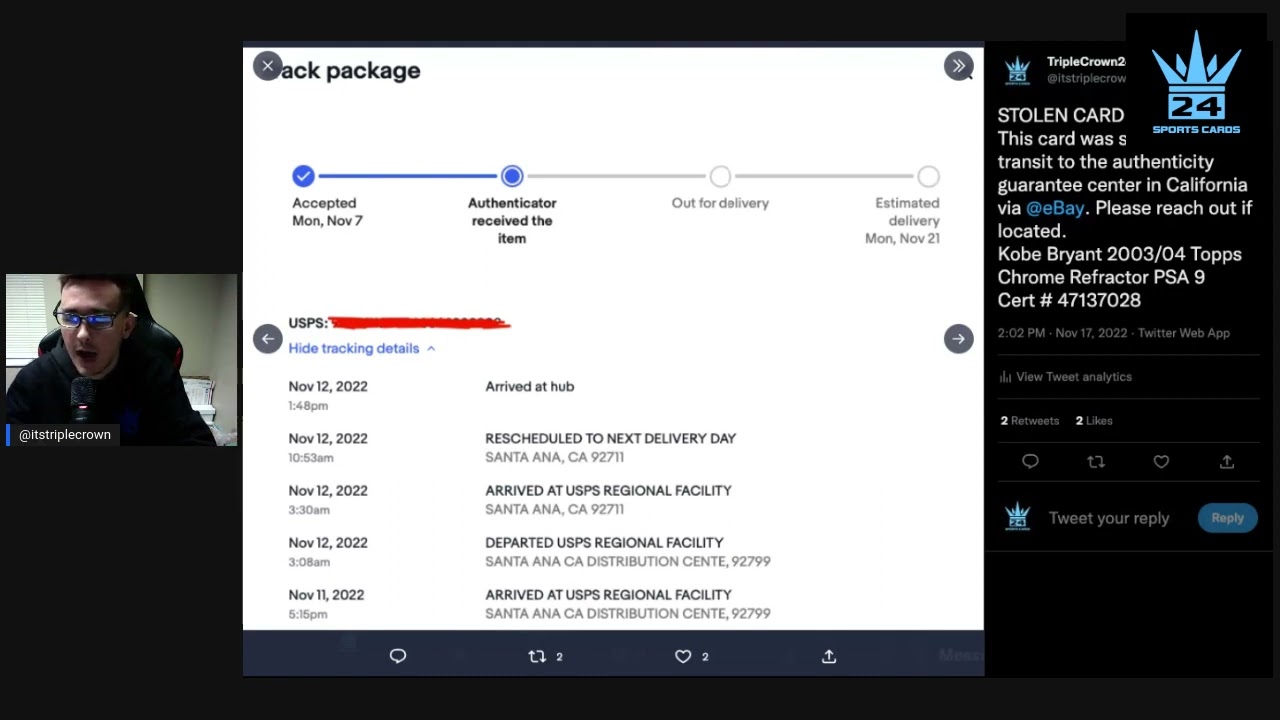The height and width of the screenshot is (720, 1280).
Task: Click the @itstriplecrown webcam label
Action: click(x=65, y=435)
